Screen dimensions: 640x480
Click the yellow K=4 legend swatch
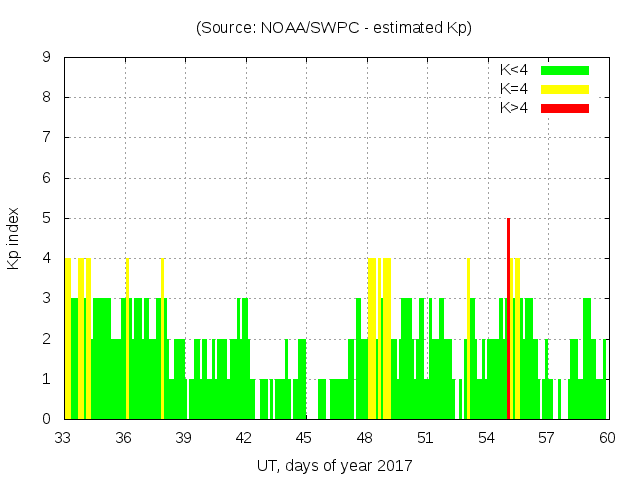(565, 89)
